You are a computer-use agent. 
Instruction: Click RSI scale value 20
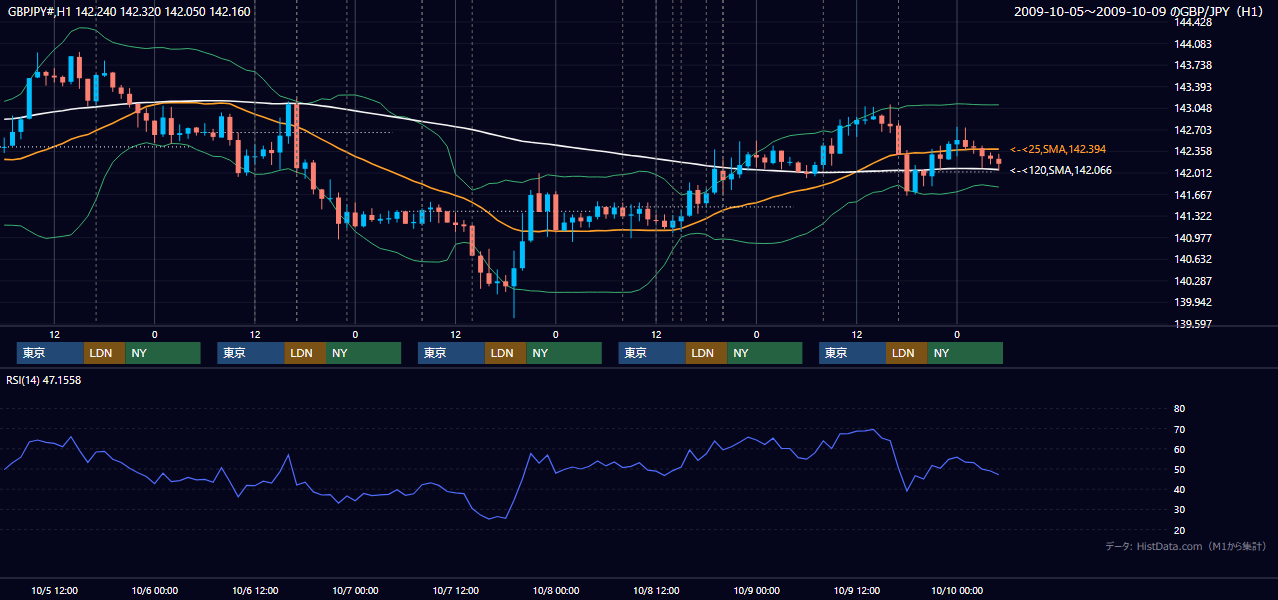tap(1179, 530)
